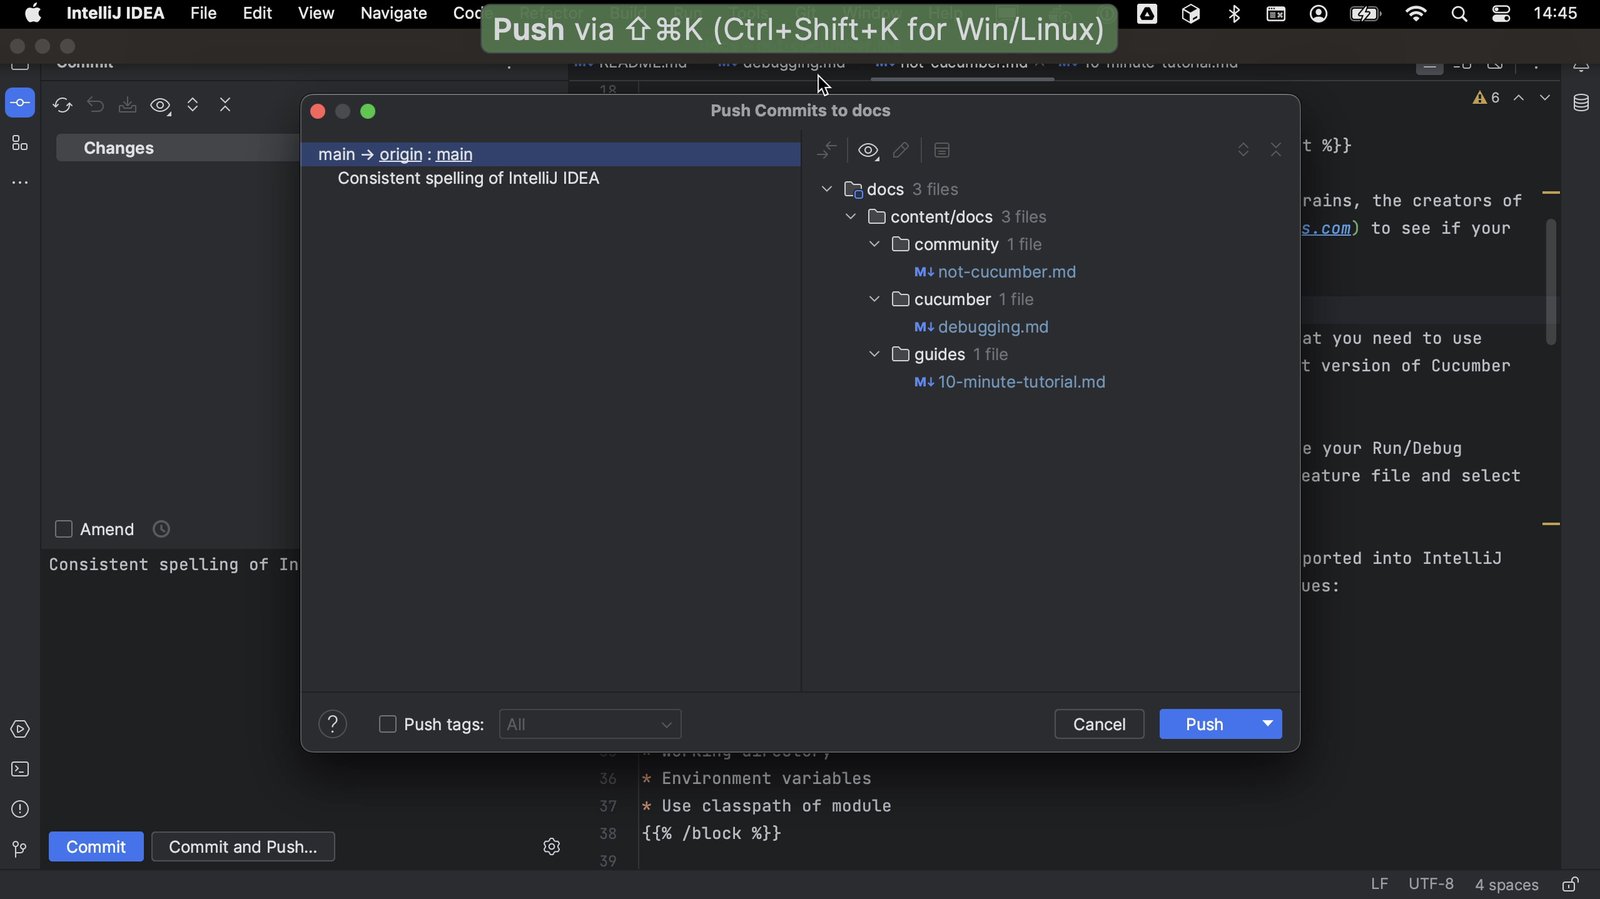Screen dimensions: 1600x899
Task: Click the Wi-Fi icon in menu bar
Action: [1416, 14]
